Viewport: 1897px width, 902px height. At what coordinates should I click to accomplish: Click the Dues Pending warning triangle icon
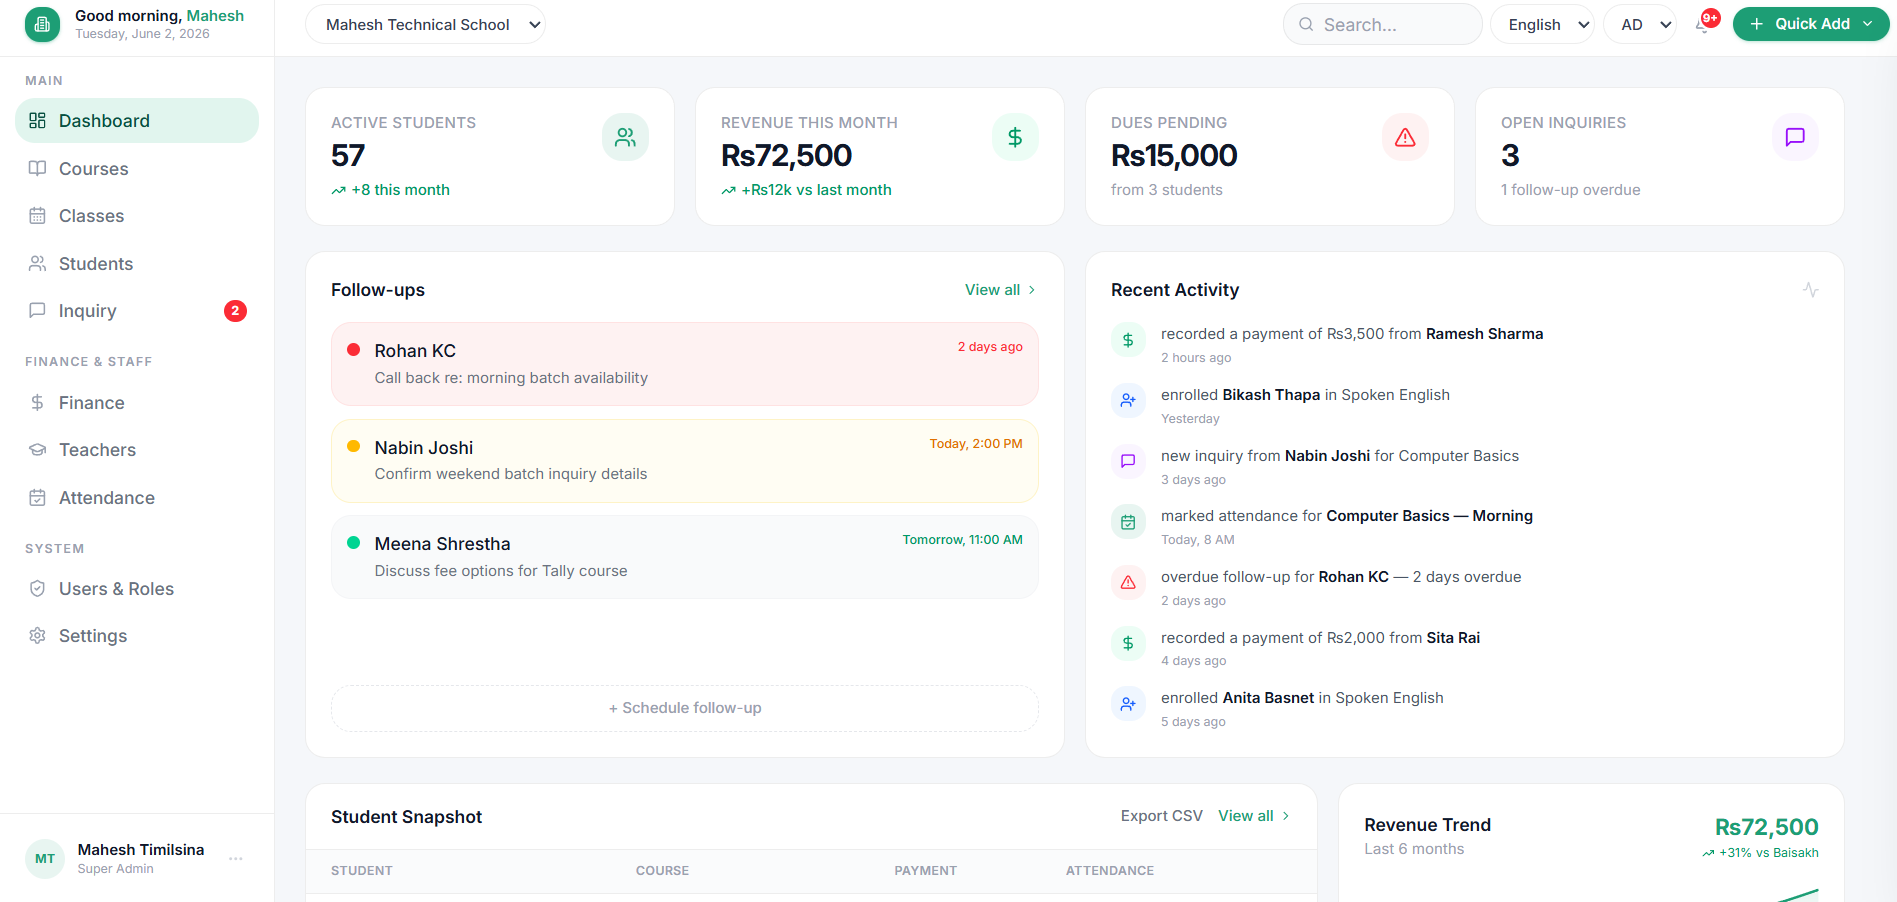pos(1405,137)
